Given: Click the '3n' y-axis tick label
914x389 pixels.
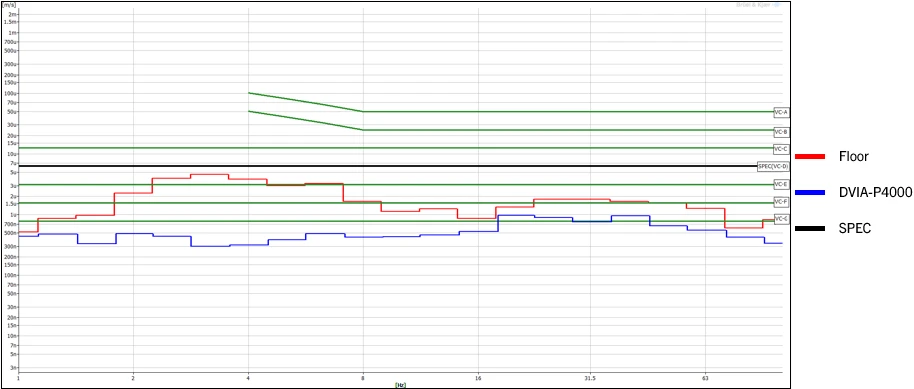Looking at the screenshot, I should (14, 367).
